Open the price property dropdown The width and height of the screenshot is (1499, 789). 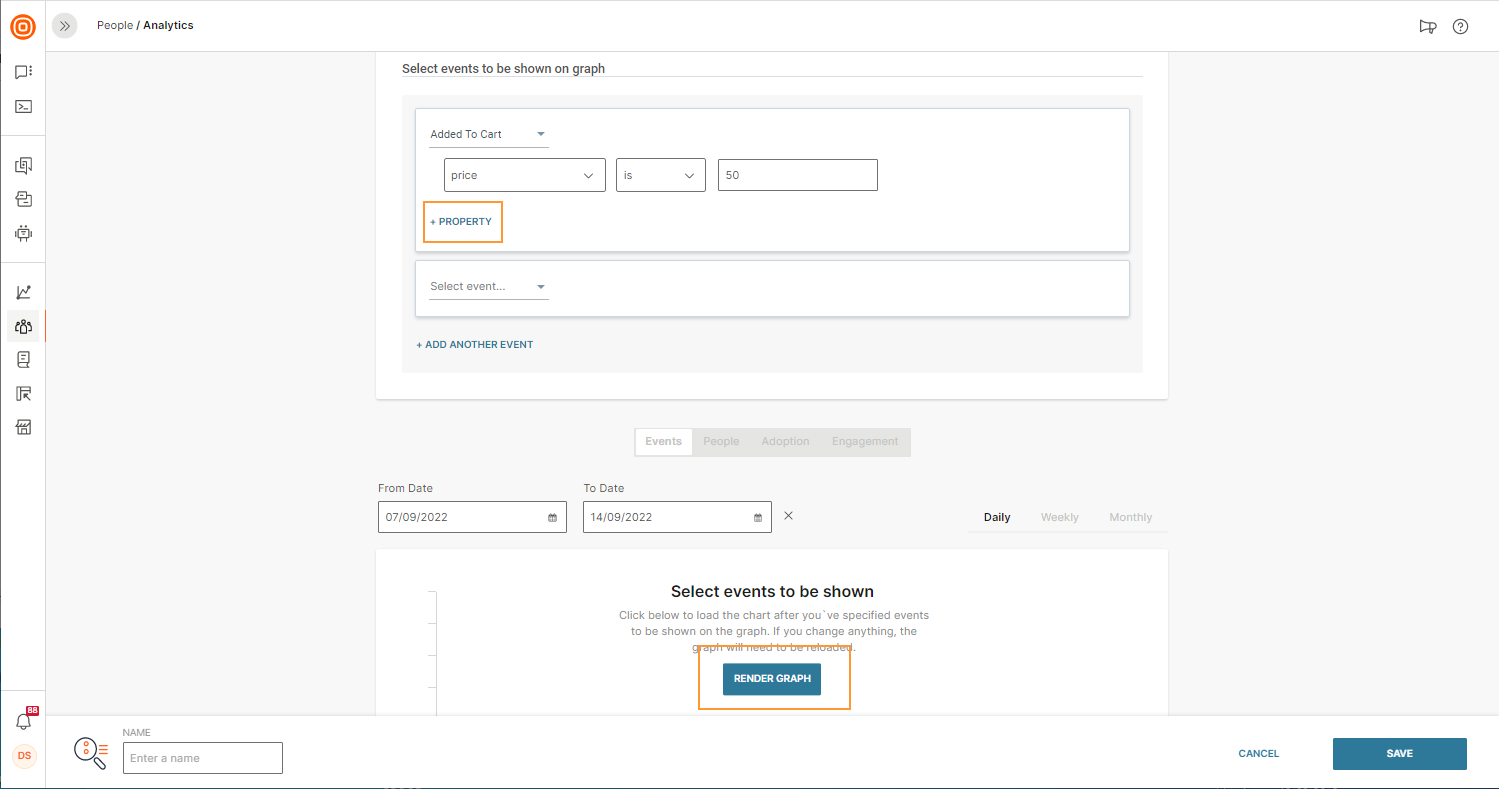coord(525,175)
